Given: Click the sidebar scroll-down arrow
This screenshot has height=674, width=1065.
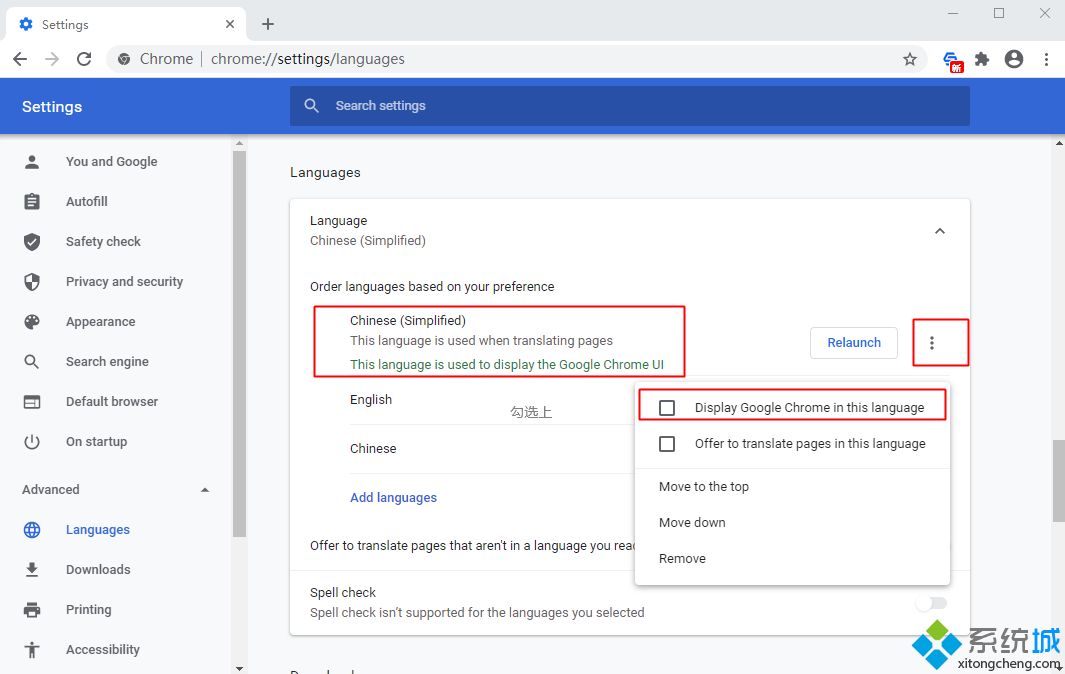Looking at the screenshot, I should [x=239, y=668].
